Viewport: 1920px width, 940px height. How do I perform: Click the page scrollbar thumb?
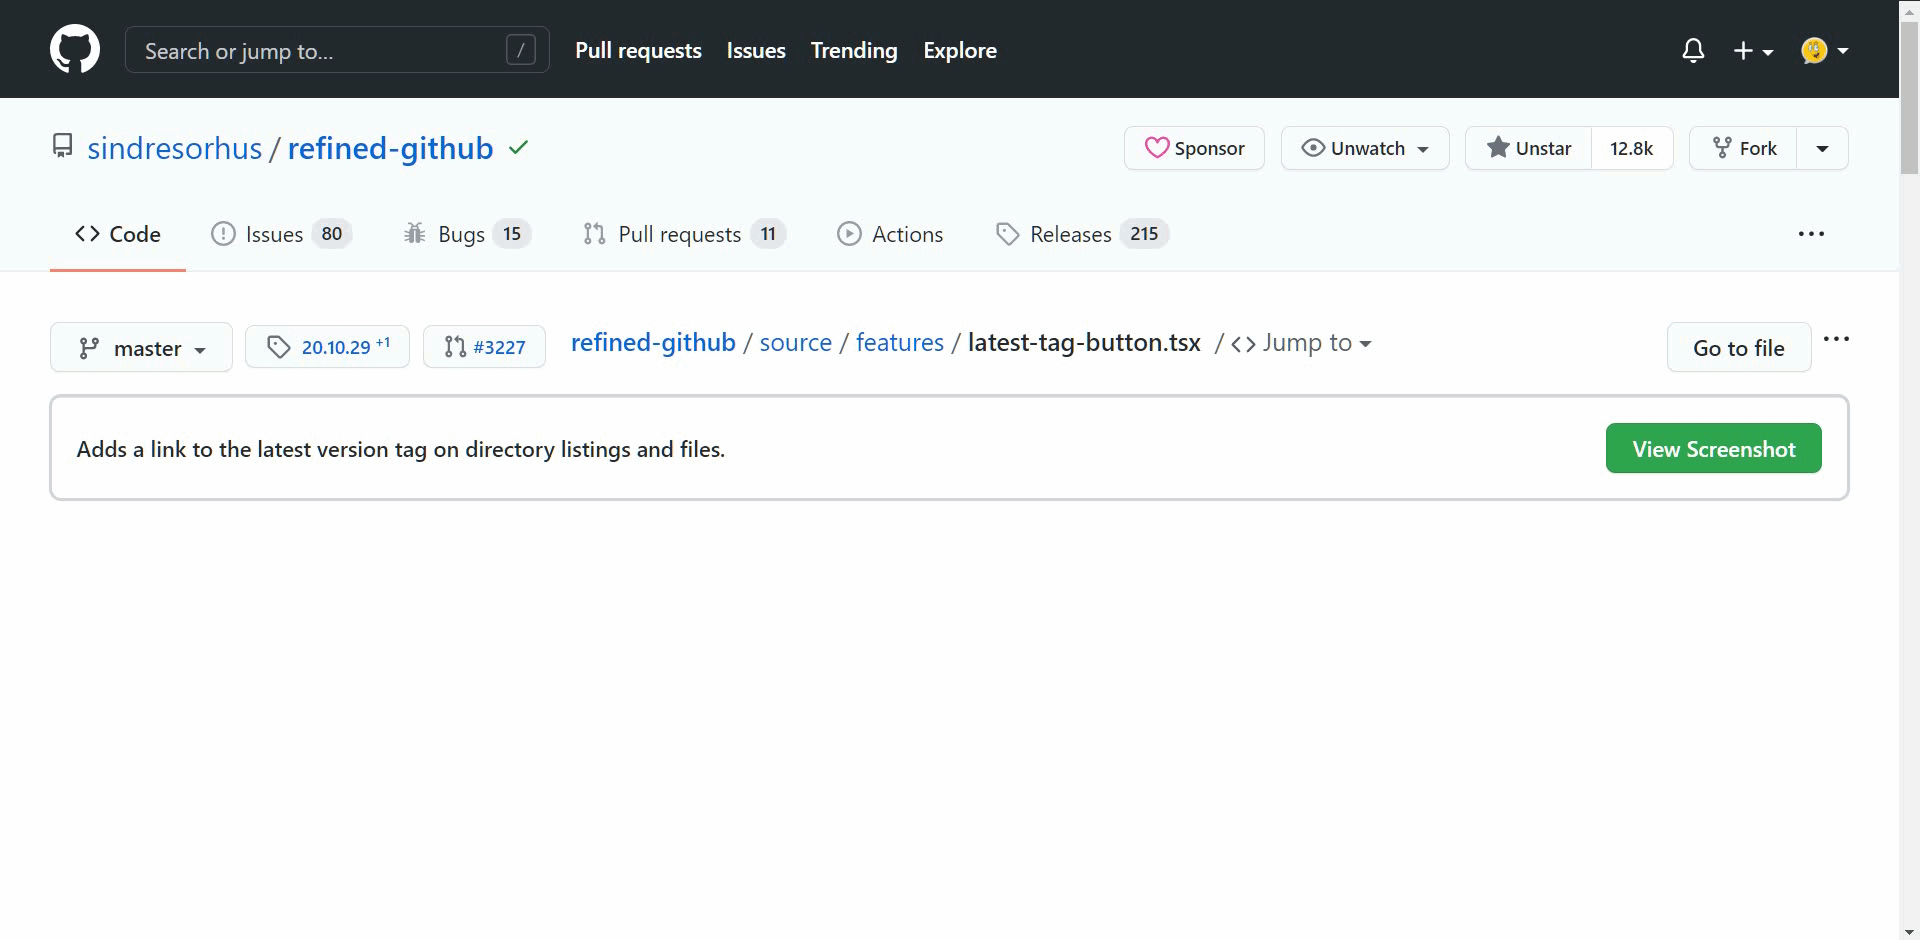point(1909,97)
